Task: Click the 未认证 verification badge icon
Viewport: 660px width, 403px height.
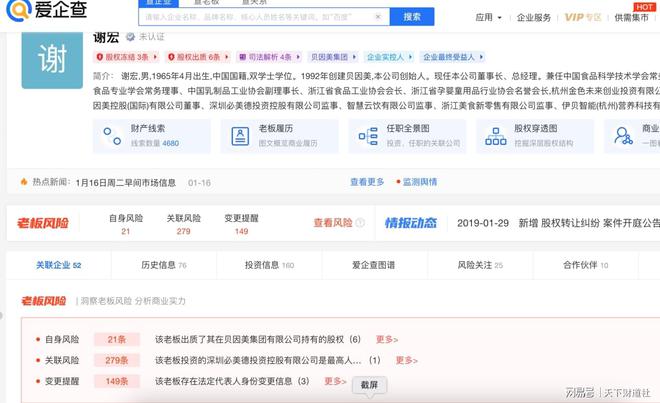Action: (x=130, y=37)
